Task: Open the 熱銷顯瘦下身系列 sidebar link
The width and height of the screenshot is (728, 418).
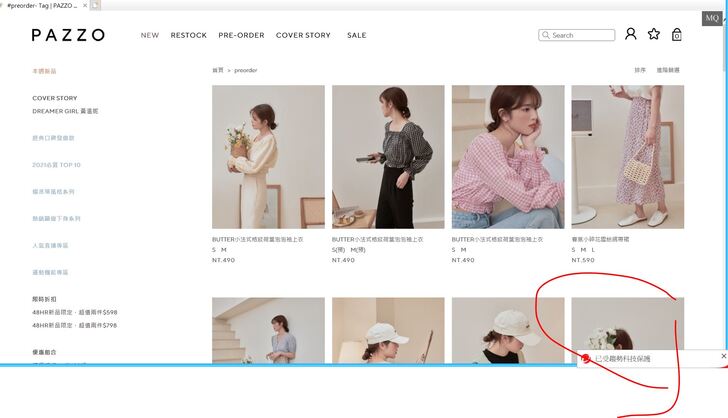Action: click(56, 218)
